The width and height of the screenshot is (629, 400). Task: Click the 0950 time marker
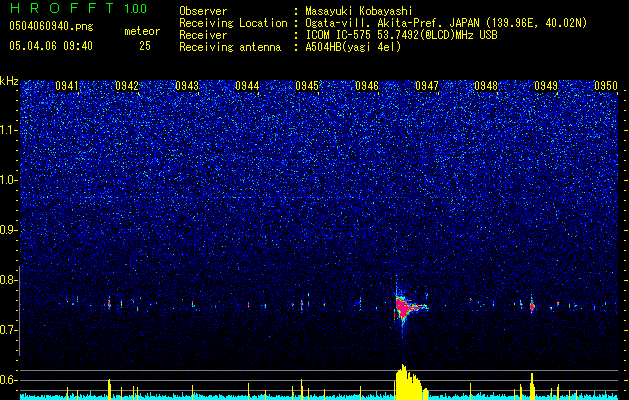pyautogui.click(x=606, y=86)
